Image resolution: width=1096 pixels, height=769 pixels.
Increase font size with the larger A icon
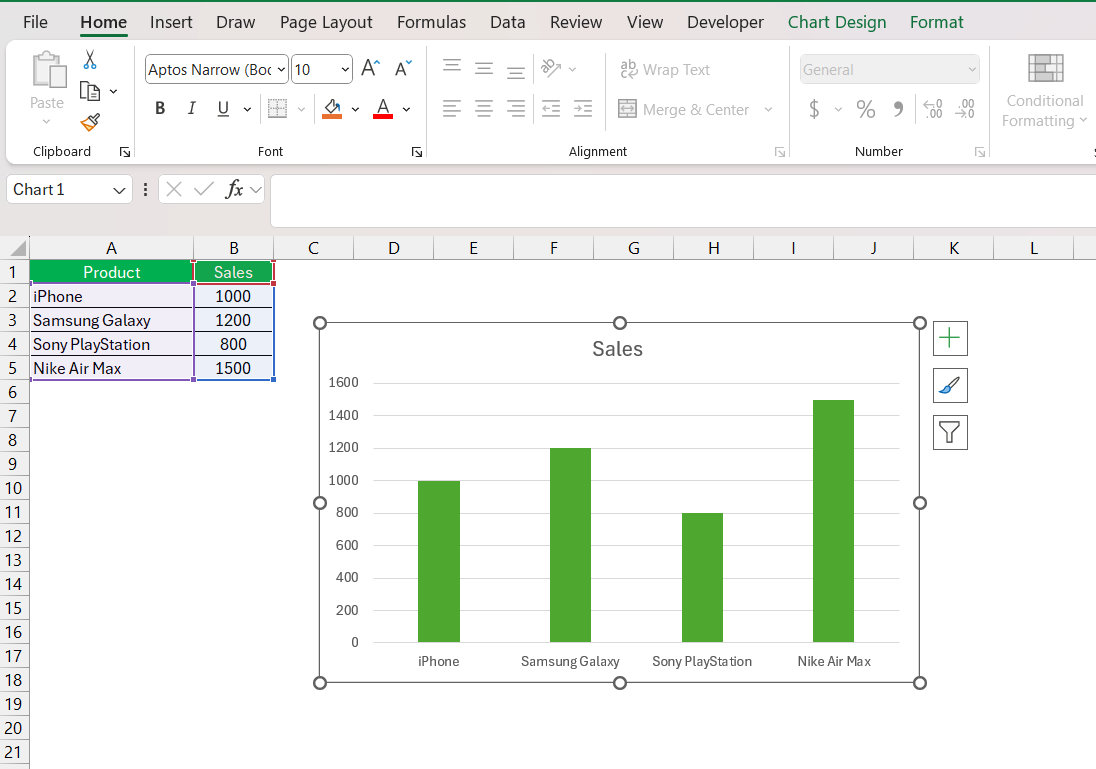click(370, 69)
